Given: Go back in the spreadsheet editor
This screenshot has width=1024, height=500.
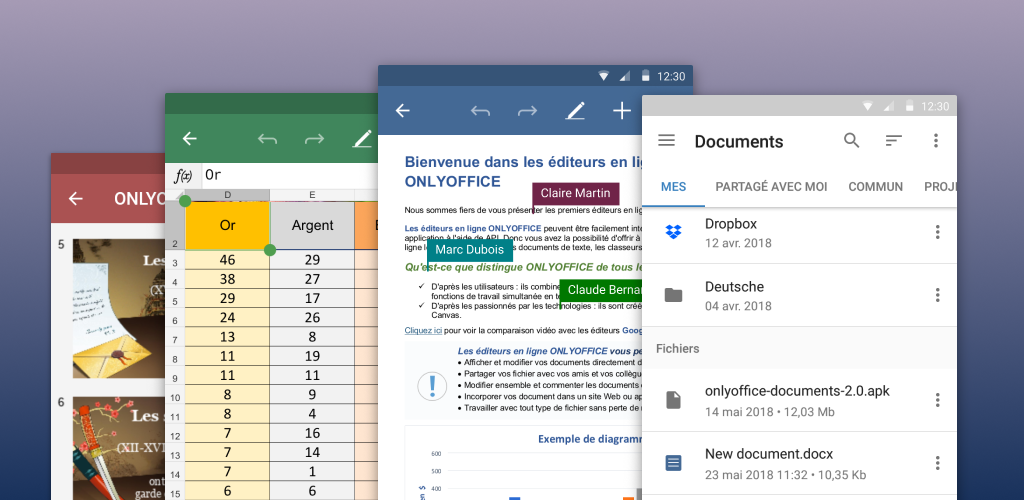Looking at the screenshot, I should (x=189, y=138).
